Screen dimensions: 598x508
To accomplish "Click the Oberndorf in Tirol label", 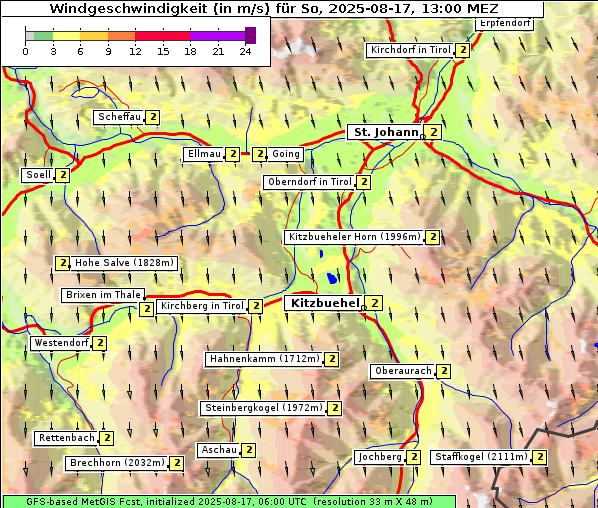I will (310, 182).
